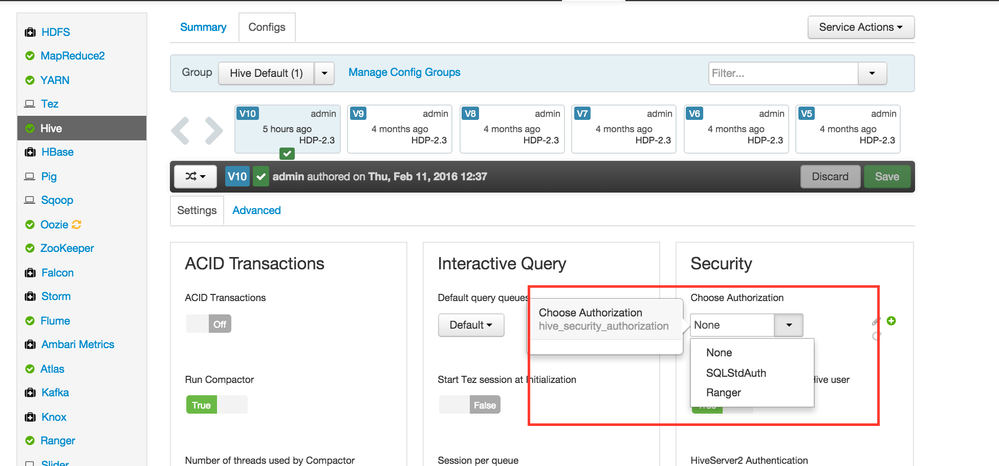Switch to the Configs tab
The width and height of the screenshot is (999, 466).
tap(267, 27)
